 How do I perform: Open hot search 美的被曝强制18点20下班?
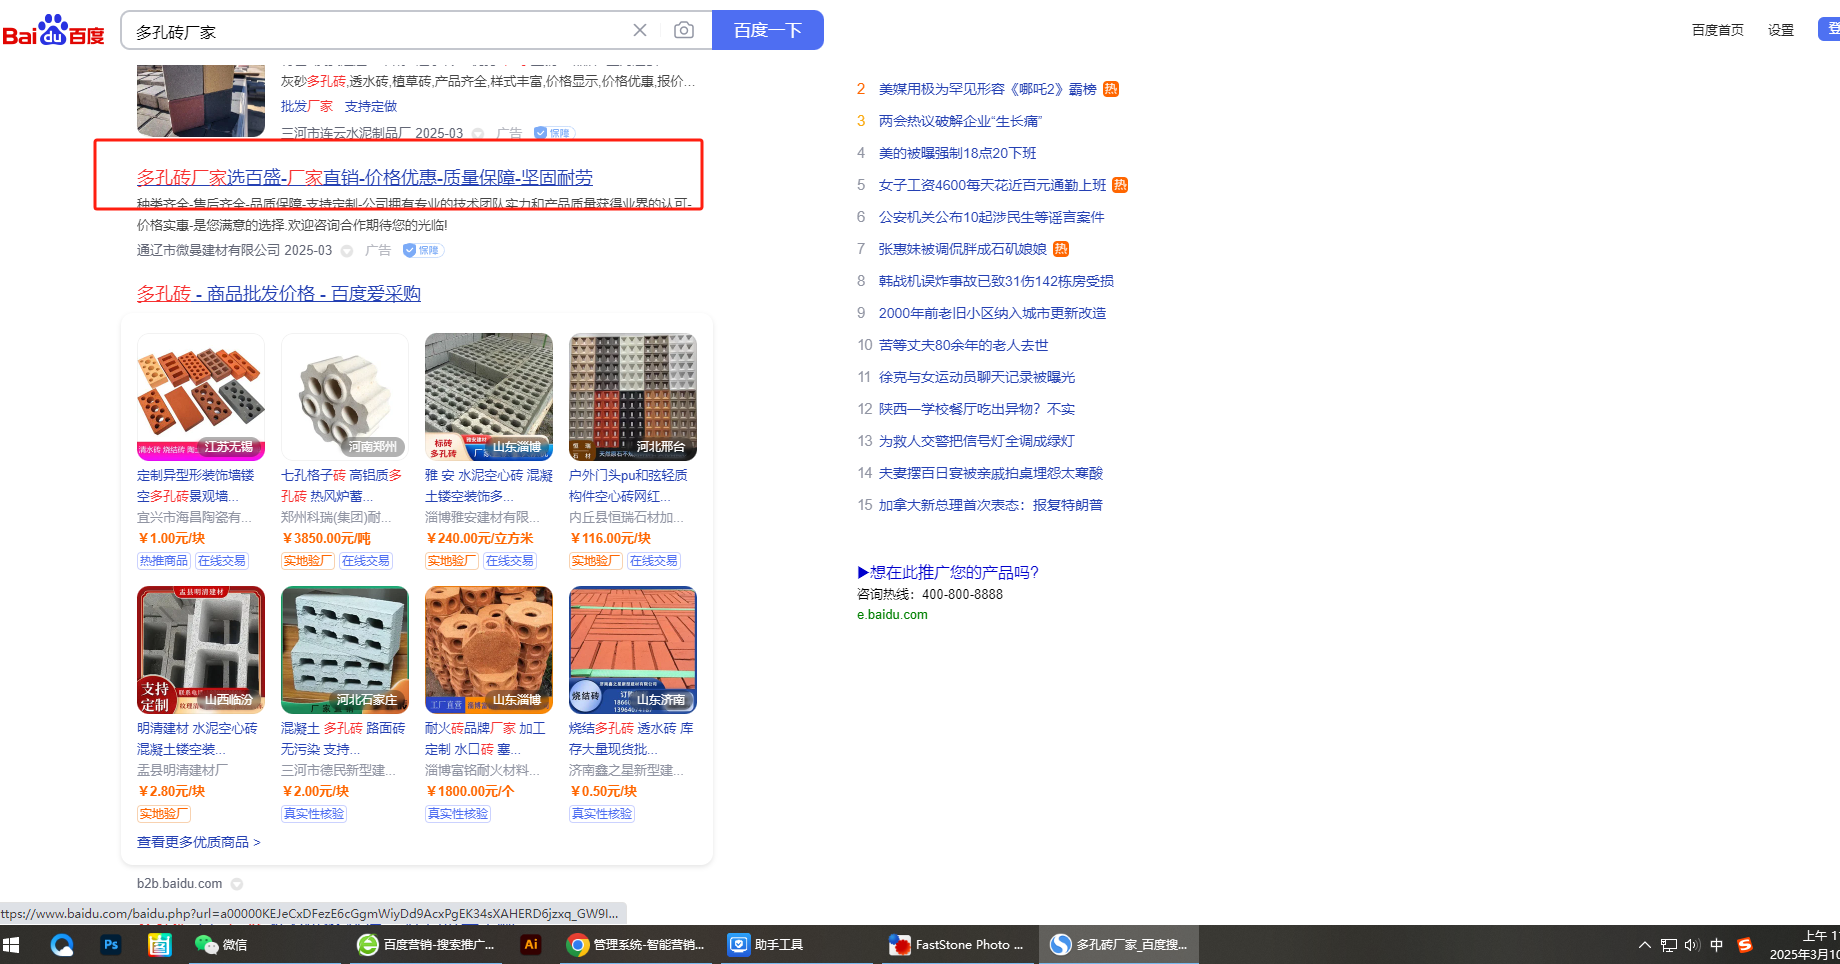click(x=957, y=153)
